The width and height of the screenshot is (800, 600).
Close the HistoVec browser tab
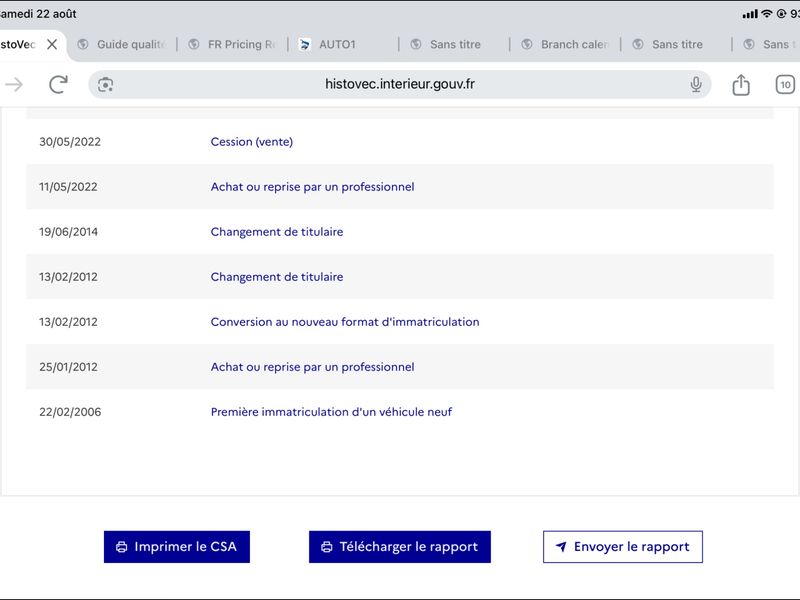(52, 44)
